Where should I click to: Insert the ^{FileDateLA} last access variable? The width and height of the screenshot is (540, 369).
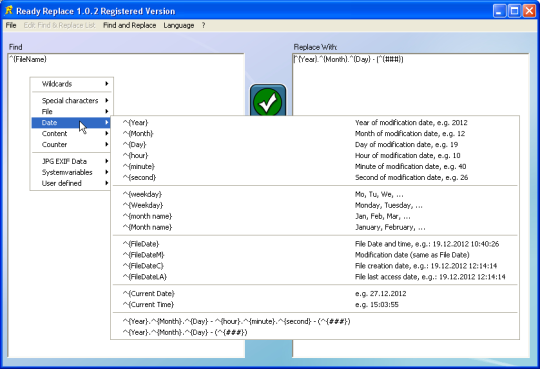pyautogui.click(x=315, y=277)
